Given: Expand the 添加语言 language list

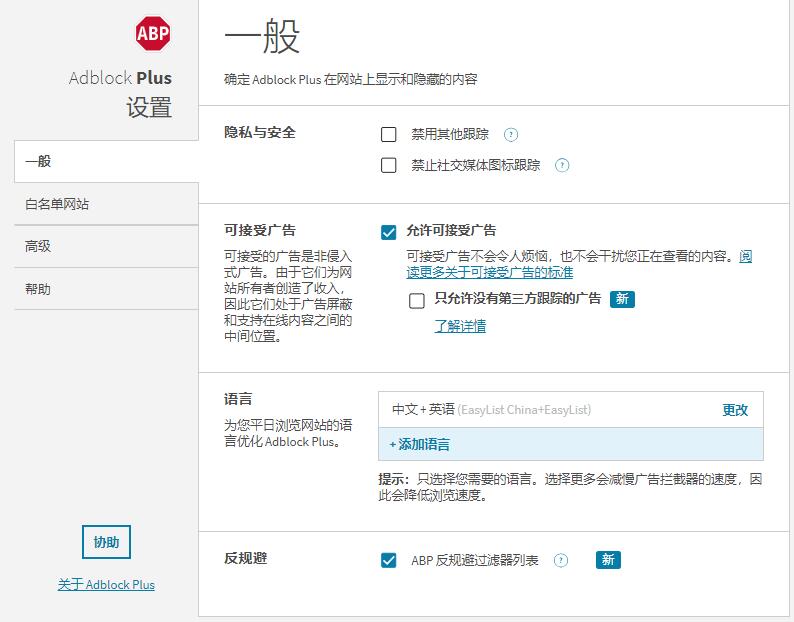Looking at the screenshot, I should pos(571,444).
